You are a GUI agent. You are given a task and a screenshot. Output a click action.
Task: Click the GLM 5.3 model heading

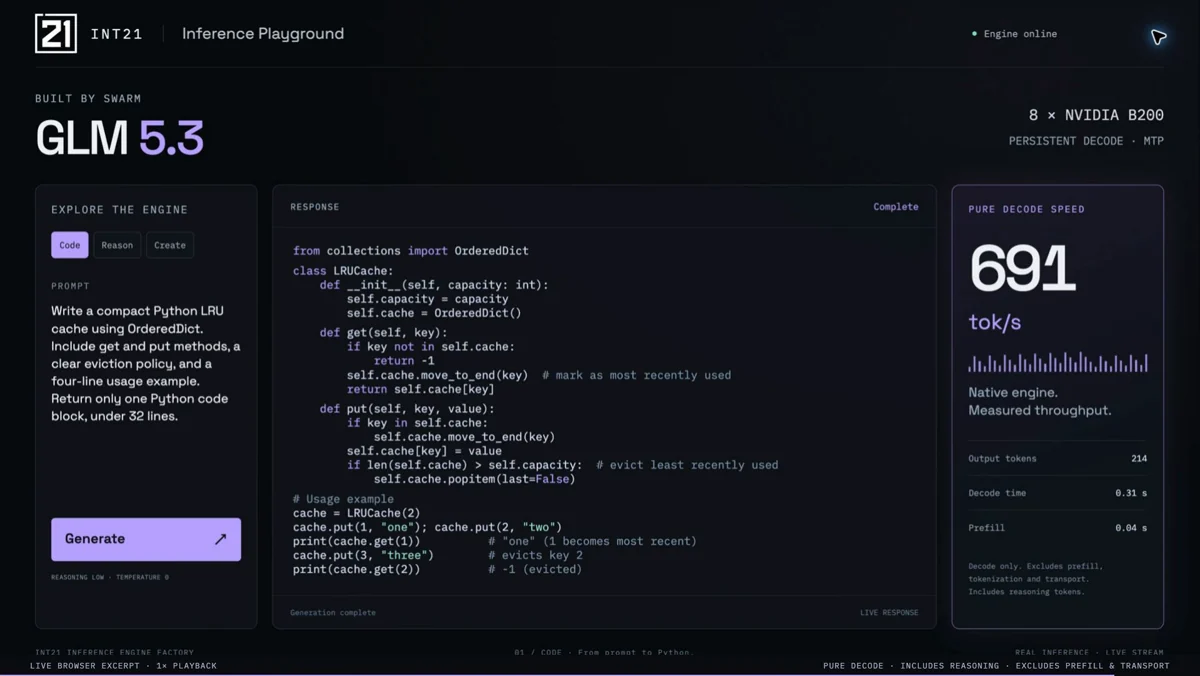[x=120, y=138]
